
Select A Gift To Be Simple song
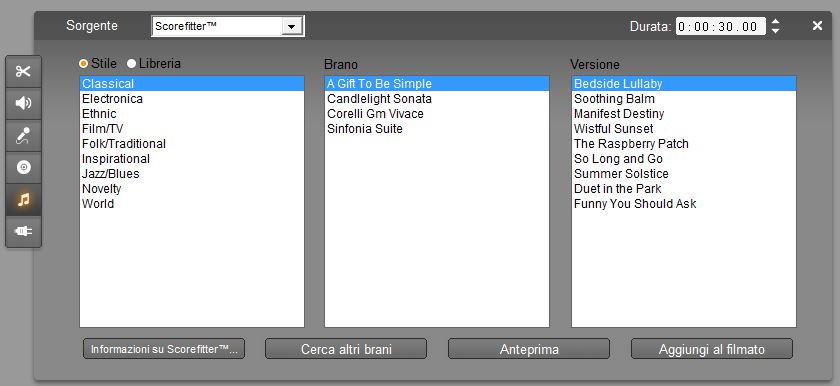pos(437,84)
